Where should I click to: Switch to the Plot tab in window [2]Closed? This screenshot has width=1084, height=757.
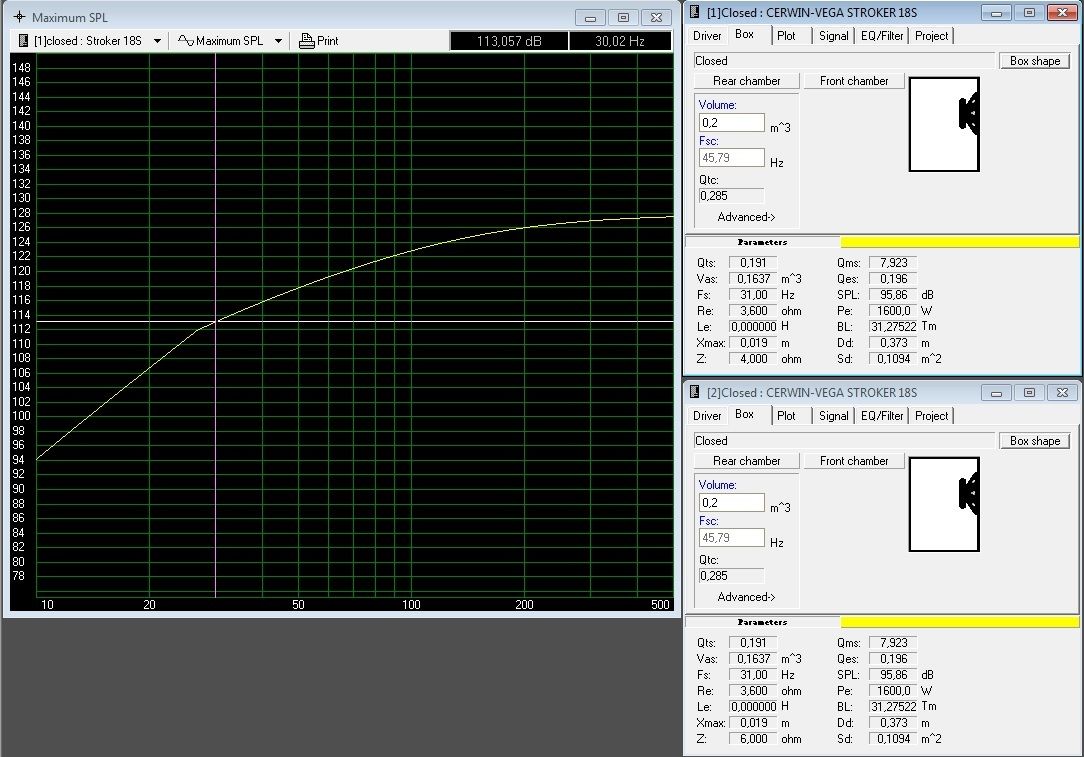point(786,415)
